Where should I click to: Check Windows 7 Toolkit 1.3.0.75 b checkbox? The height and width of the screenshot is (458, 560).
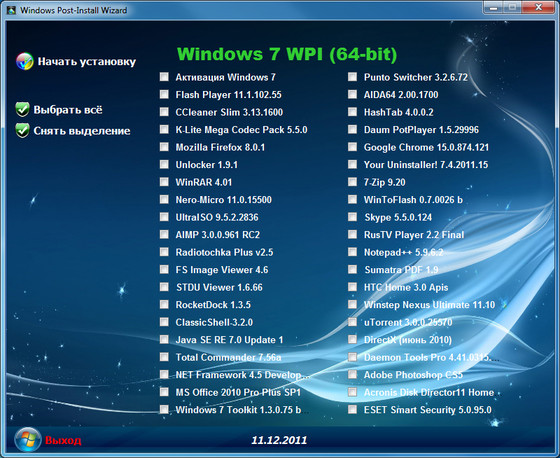point(164,409)
